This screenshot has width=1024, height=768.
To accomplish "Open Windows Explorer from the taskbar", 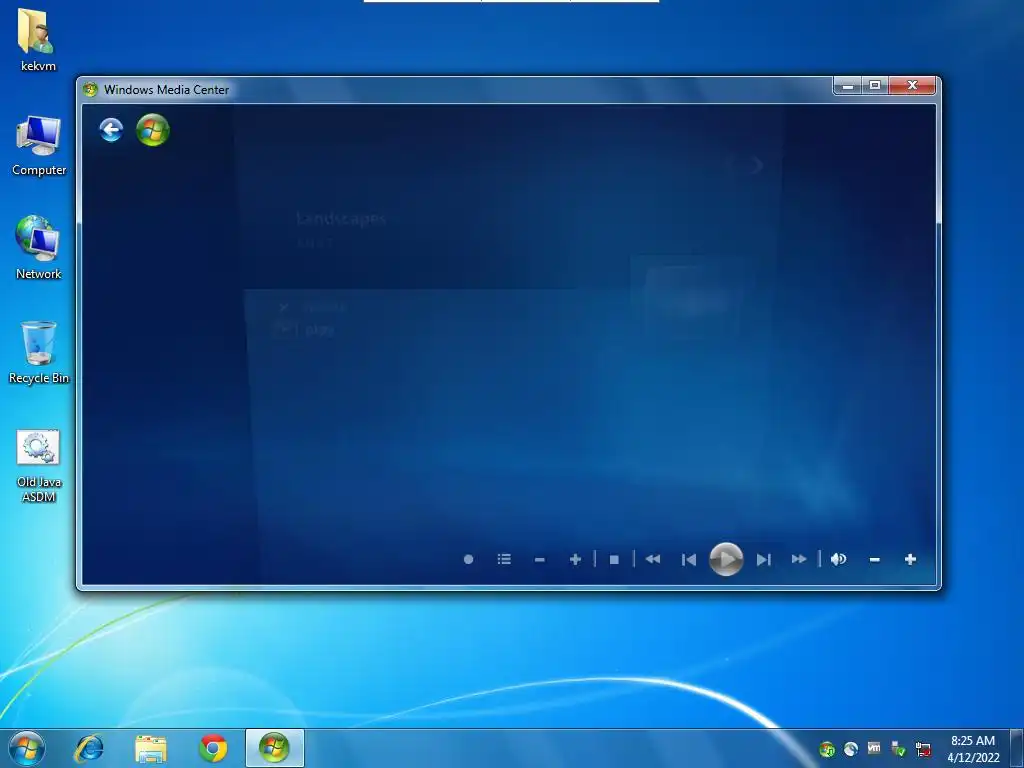I will pos(151,748).
